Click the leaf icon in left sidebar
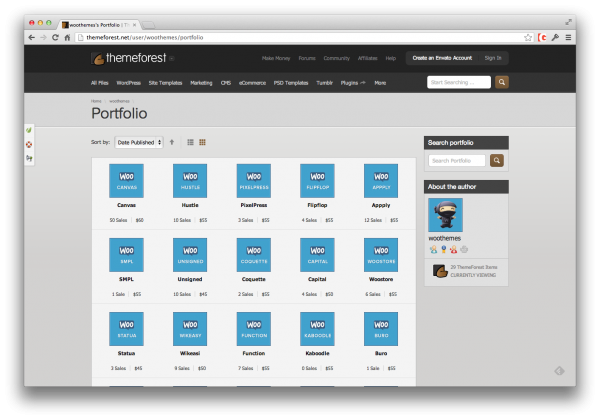600x420 pixels. [x=29, y=130]
